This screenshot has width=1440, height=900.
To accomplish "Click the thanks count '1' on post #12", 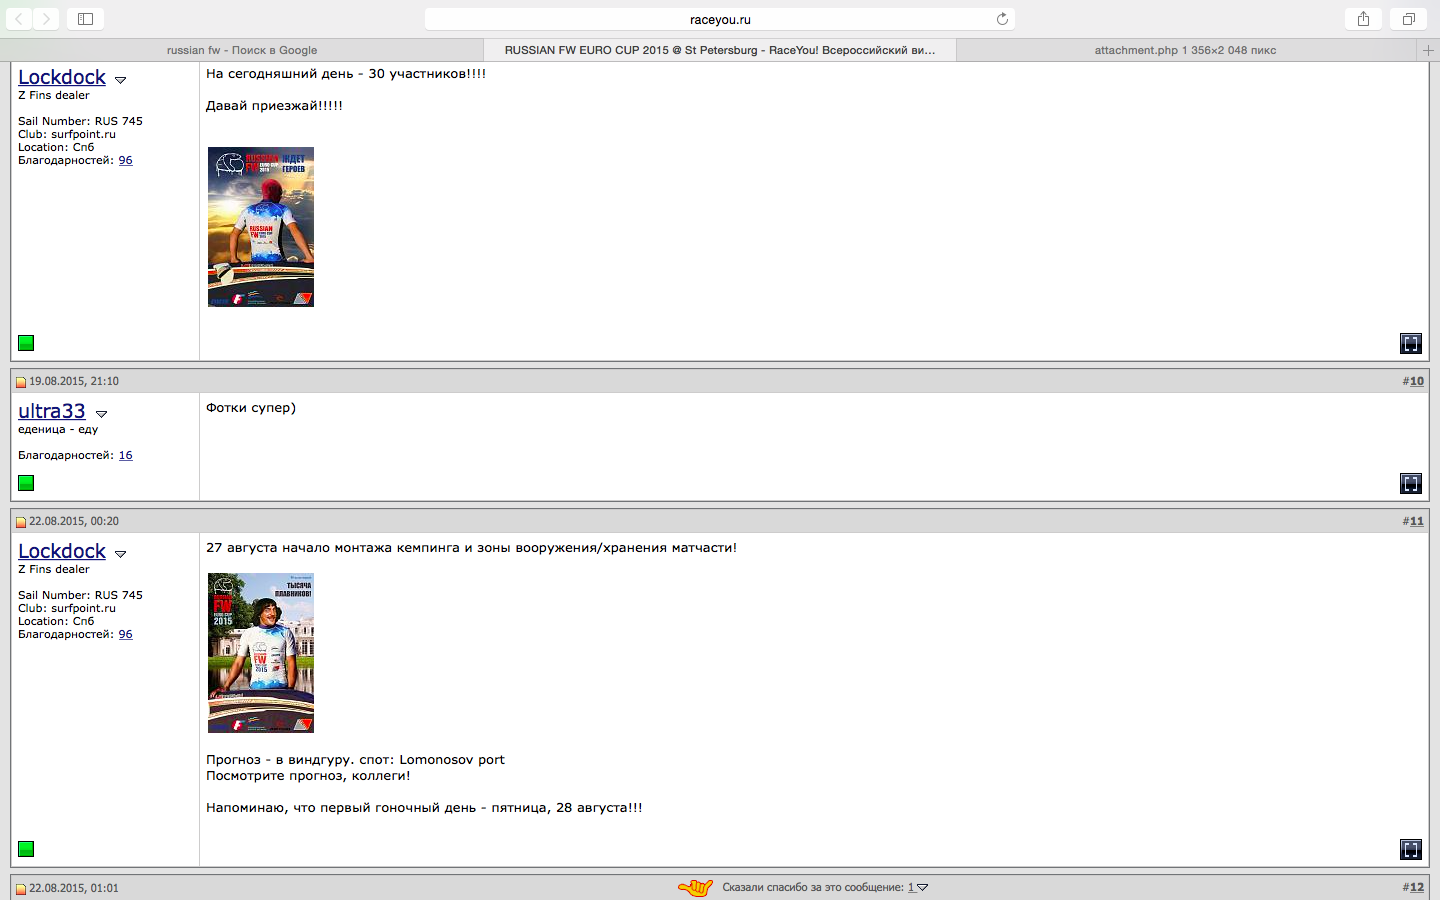I will (x=911, y=887).
